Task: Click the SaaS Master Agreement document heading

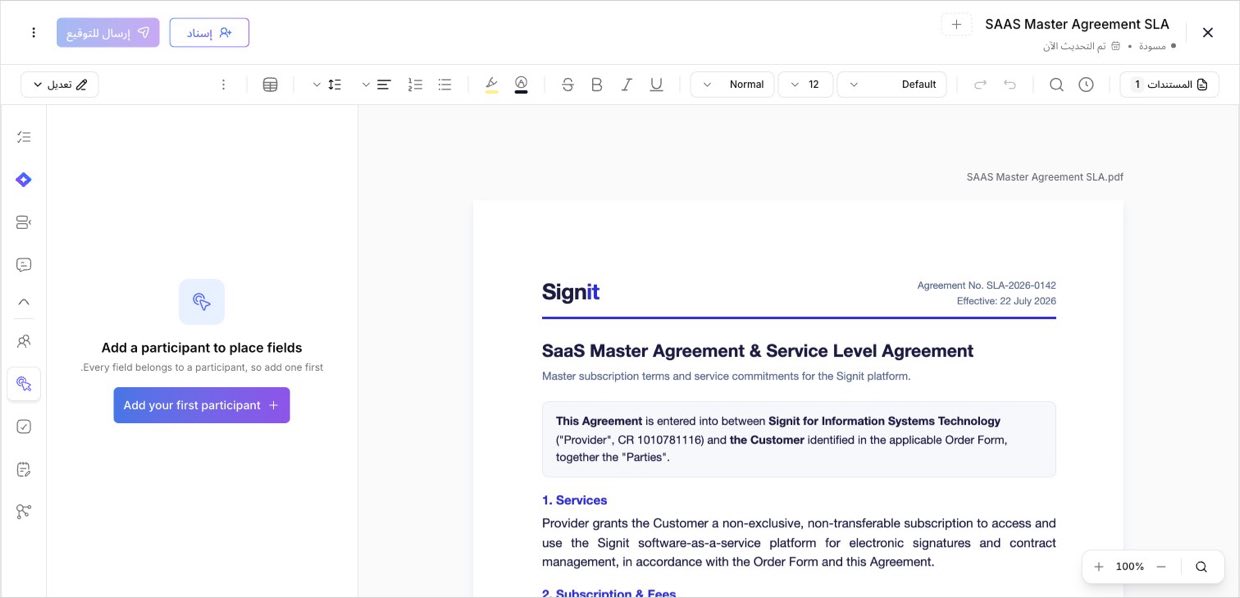Action: pyautogui.click(x=758, y=351)
